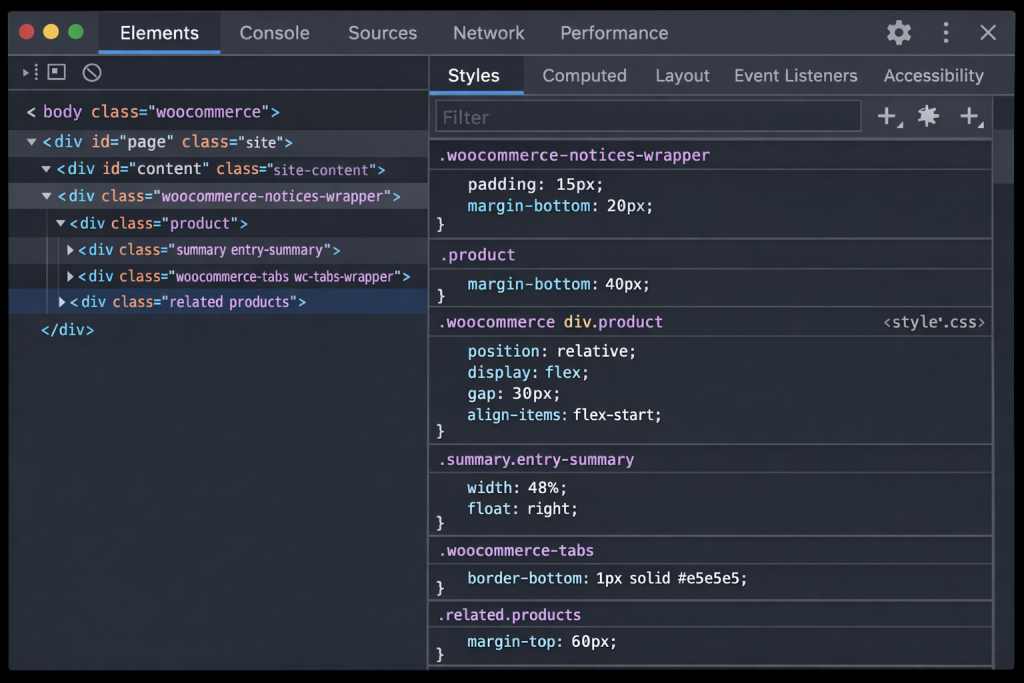Screen dimensions: 1024x683
Task: Expand the woocommerce-tabs wc-tabs-wrapper div
Action: click(70, 277)
